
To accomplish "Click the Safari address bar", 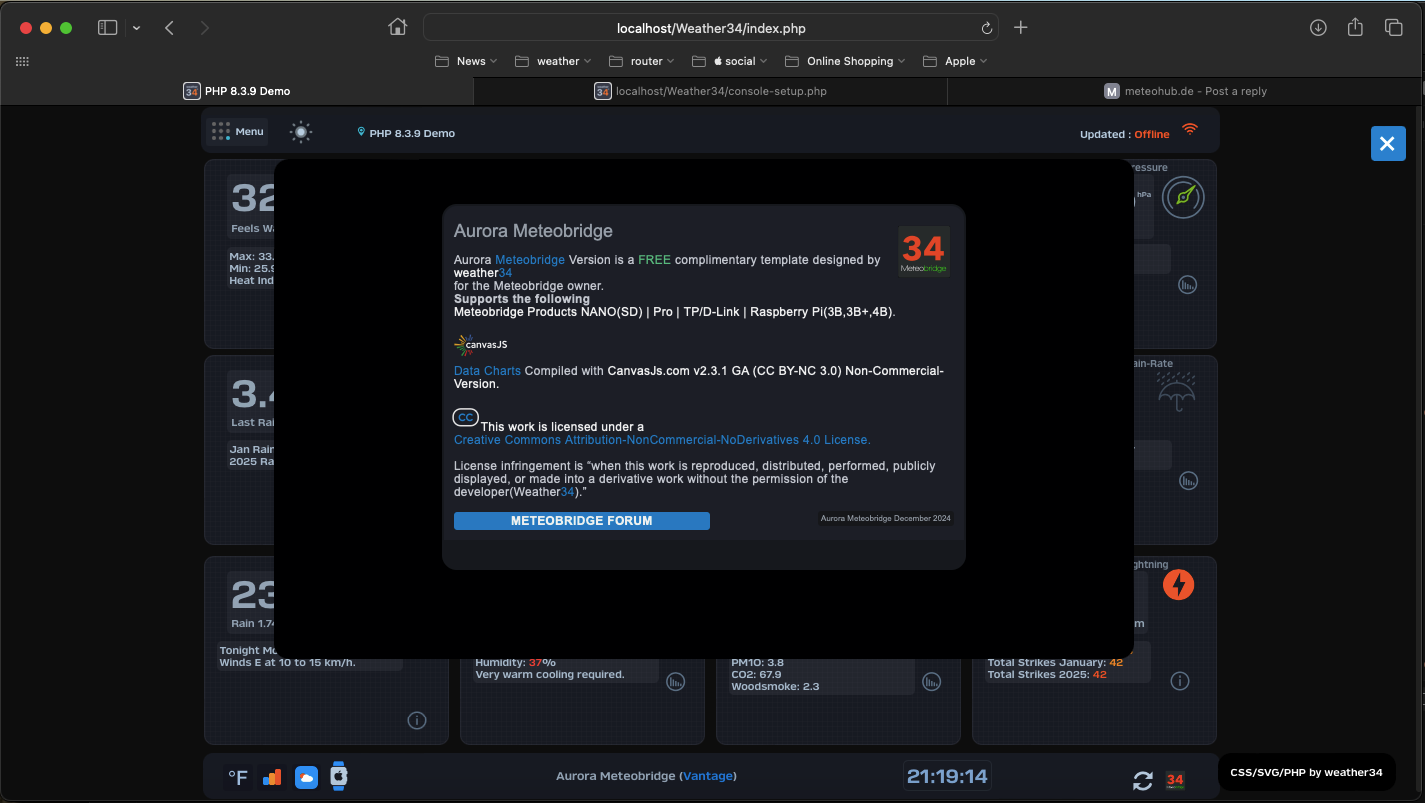I will (710, 28).
